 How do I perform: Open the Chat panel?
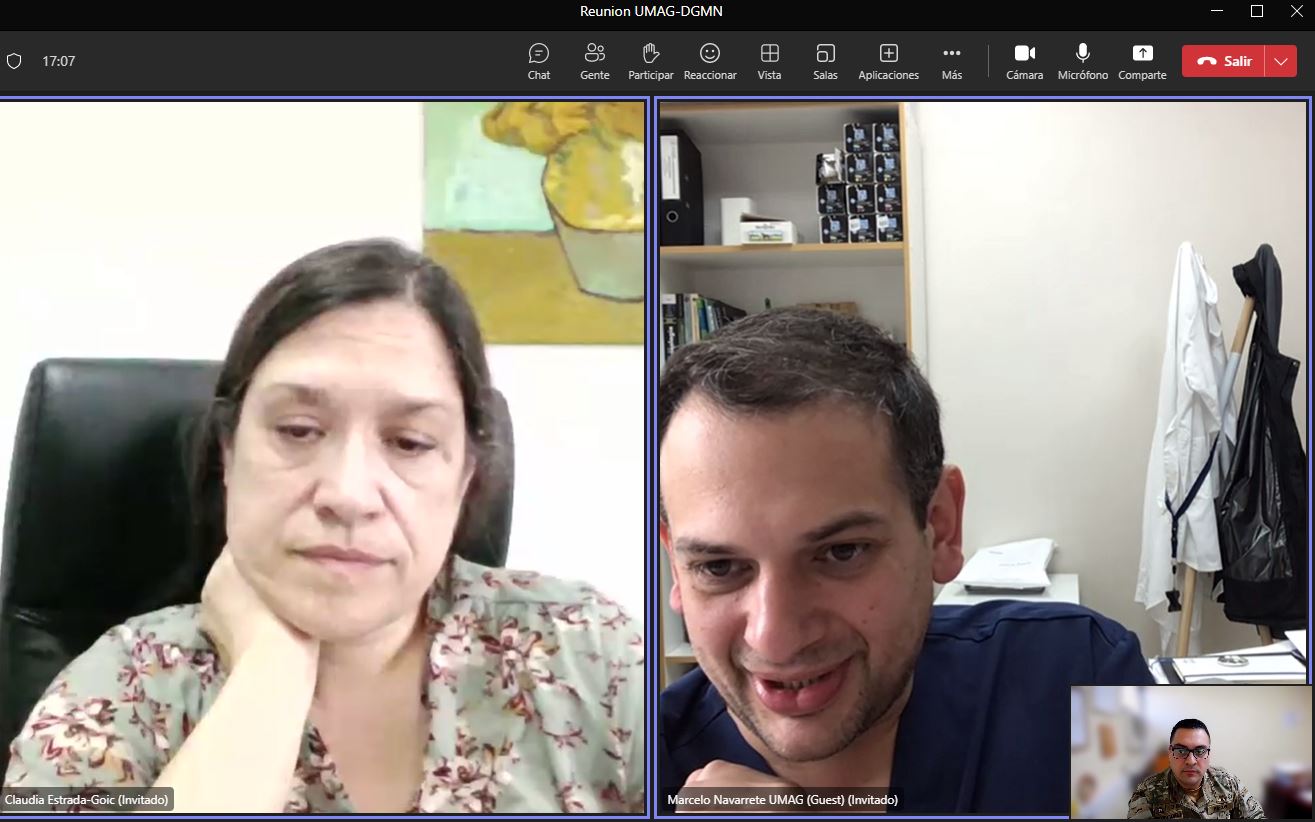click(x=539, y=61)
